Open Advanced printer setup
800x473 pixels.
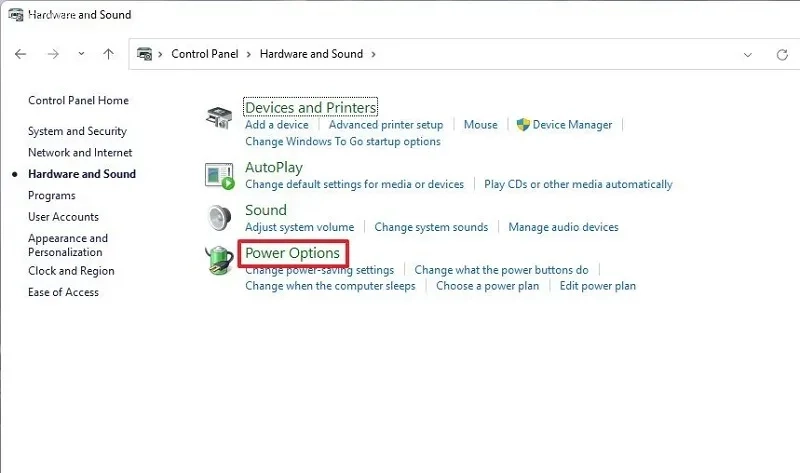pyautogui.click(x=386, y=125)
